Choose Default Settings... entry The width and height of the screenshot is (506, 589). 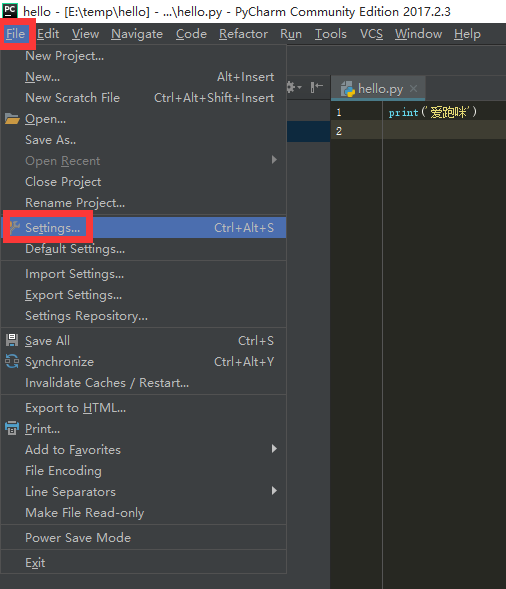(143, 249)
